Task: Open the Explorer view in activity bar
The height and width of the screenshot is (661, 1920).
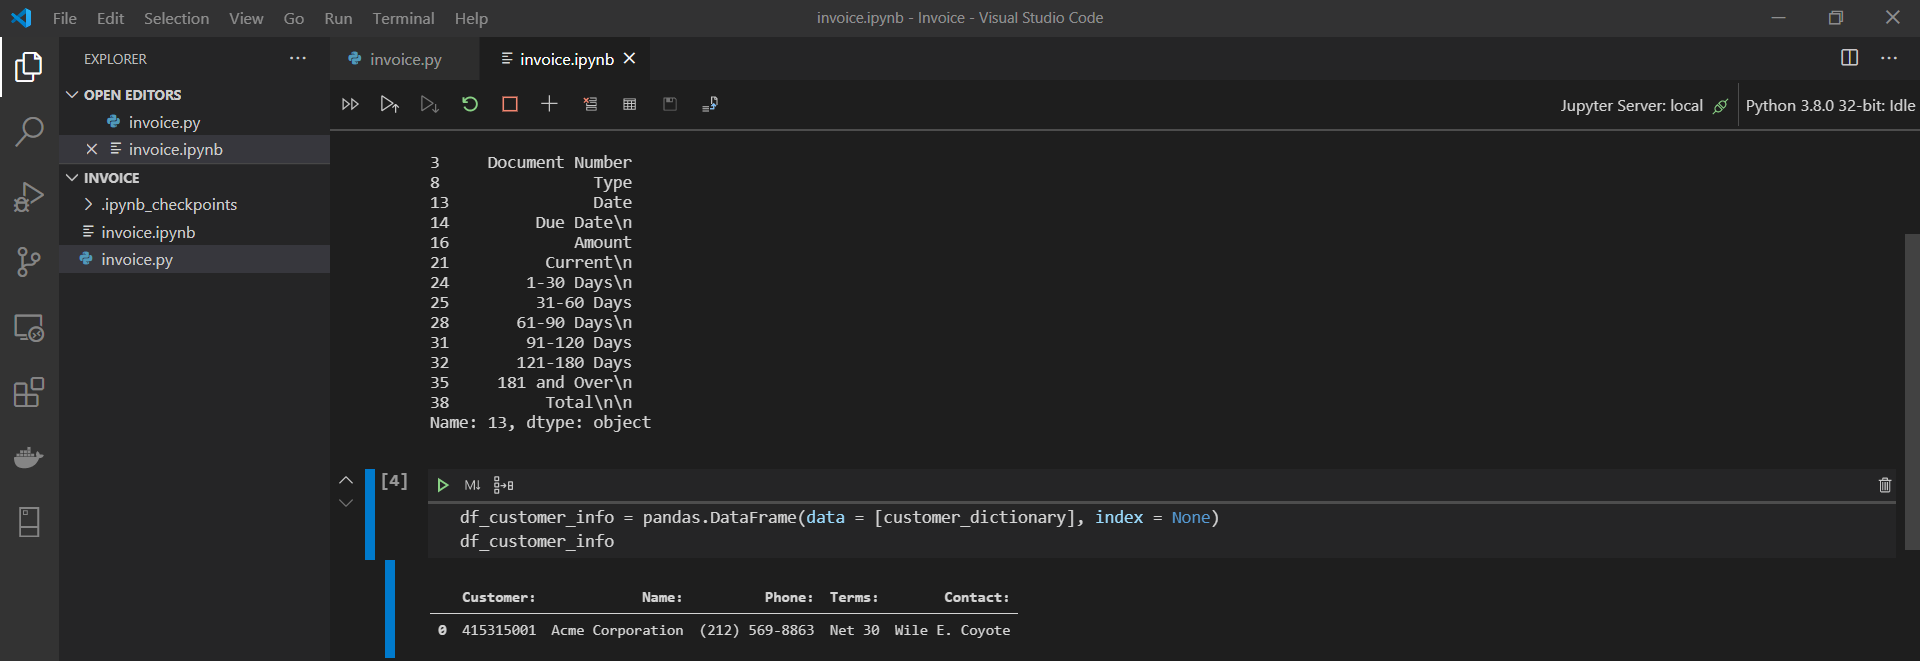Action: pyautogui.click(x=29, y=67)
